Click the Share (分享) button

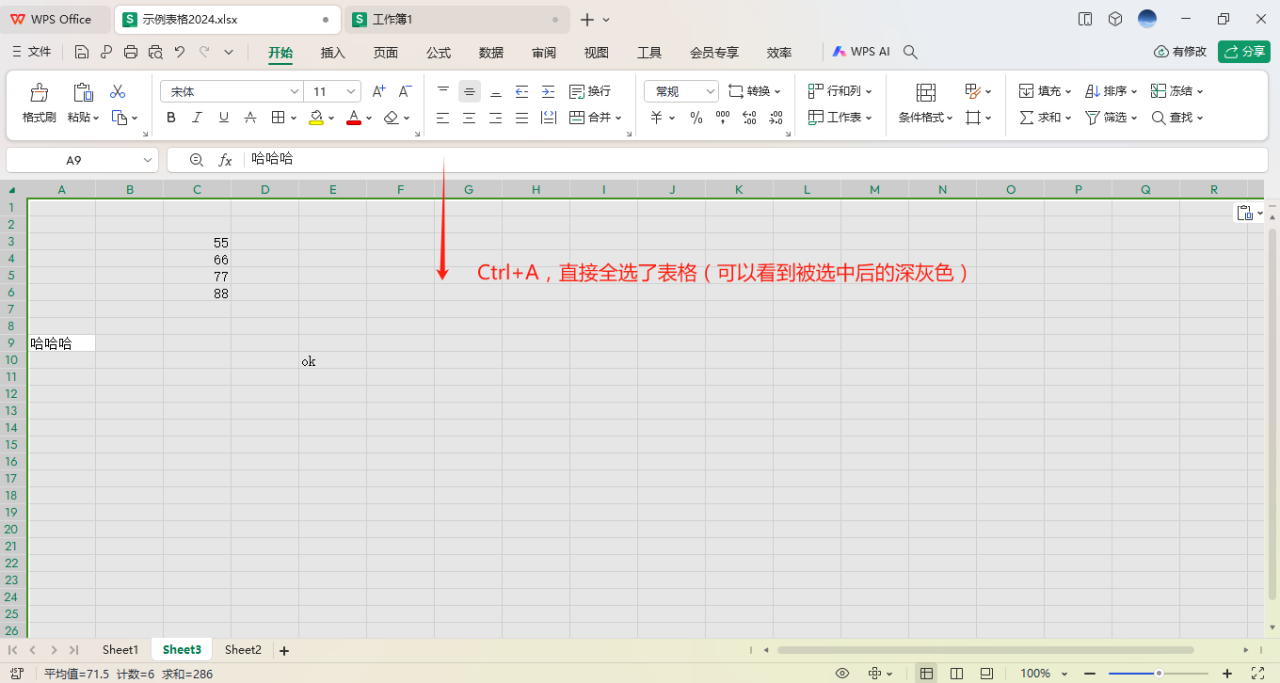[x=1244, y=52]
